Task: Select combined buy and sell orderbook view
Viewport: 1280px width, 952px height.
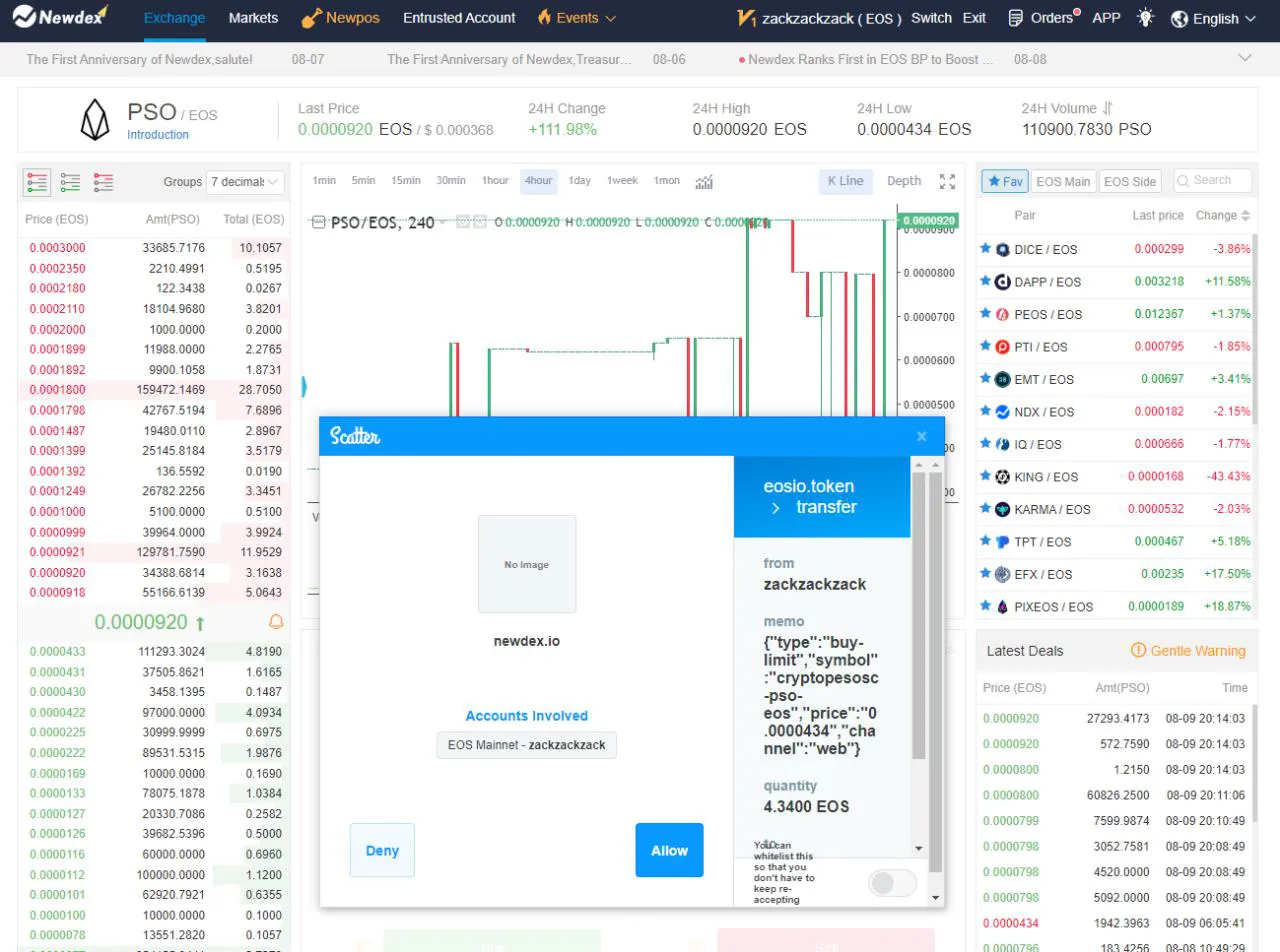Action: coord(37,182)
